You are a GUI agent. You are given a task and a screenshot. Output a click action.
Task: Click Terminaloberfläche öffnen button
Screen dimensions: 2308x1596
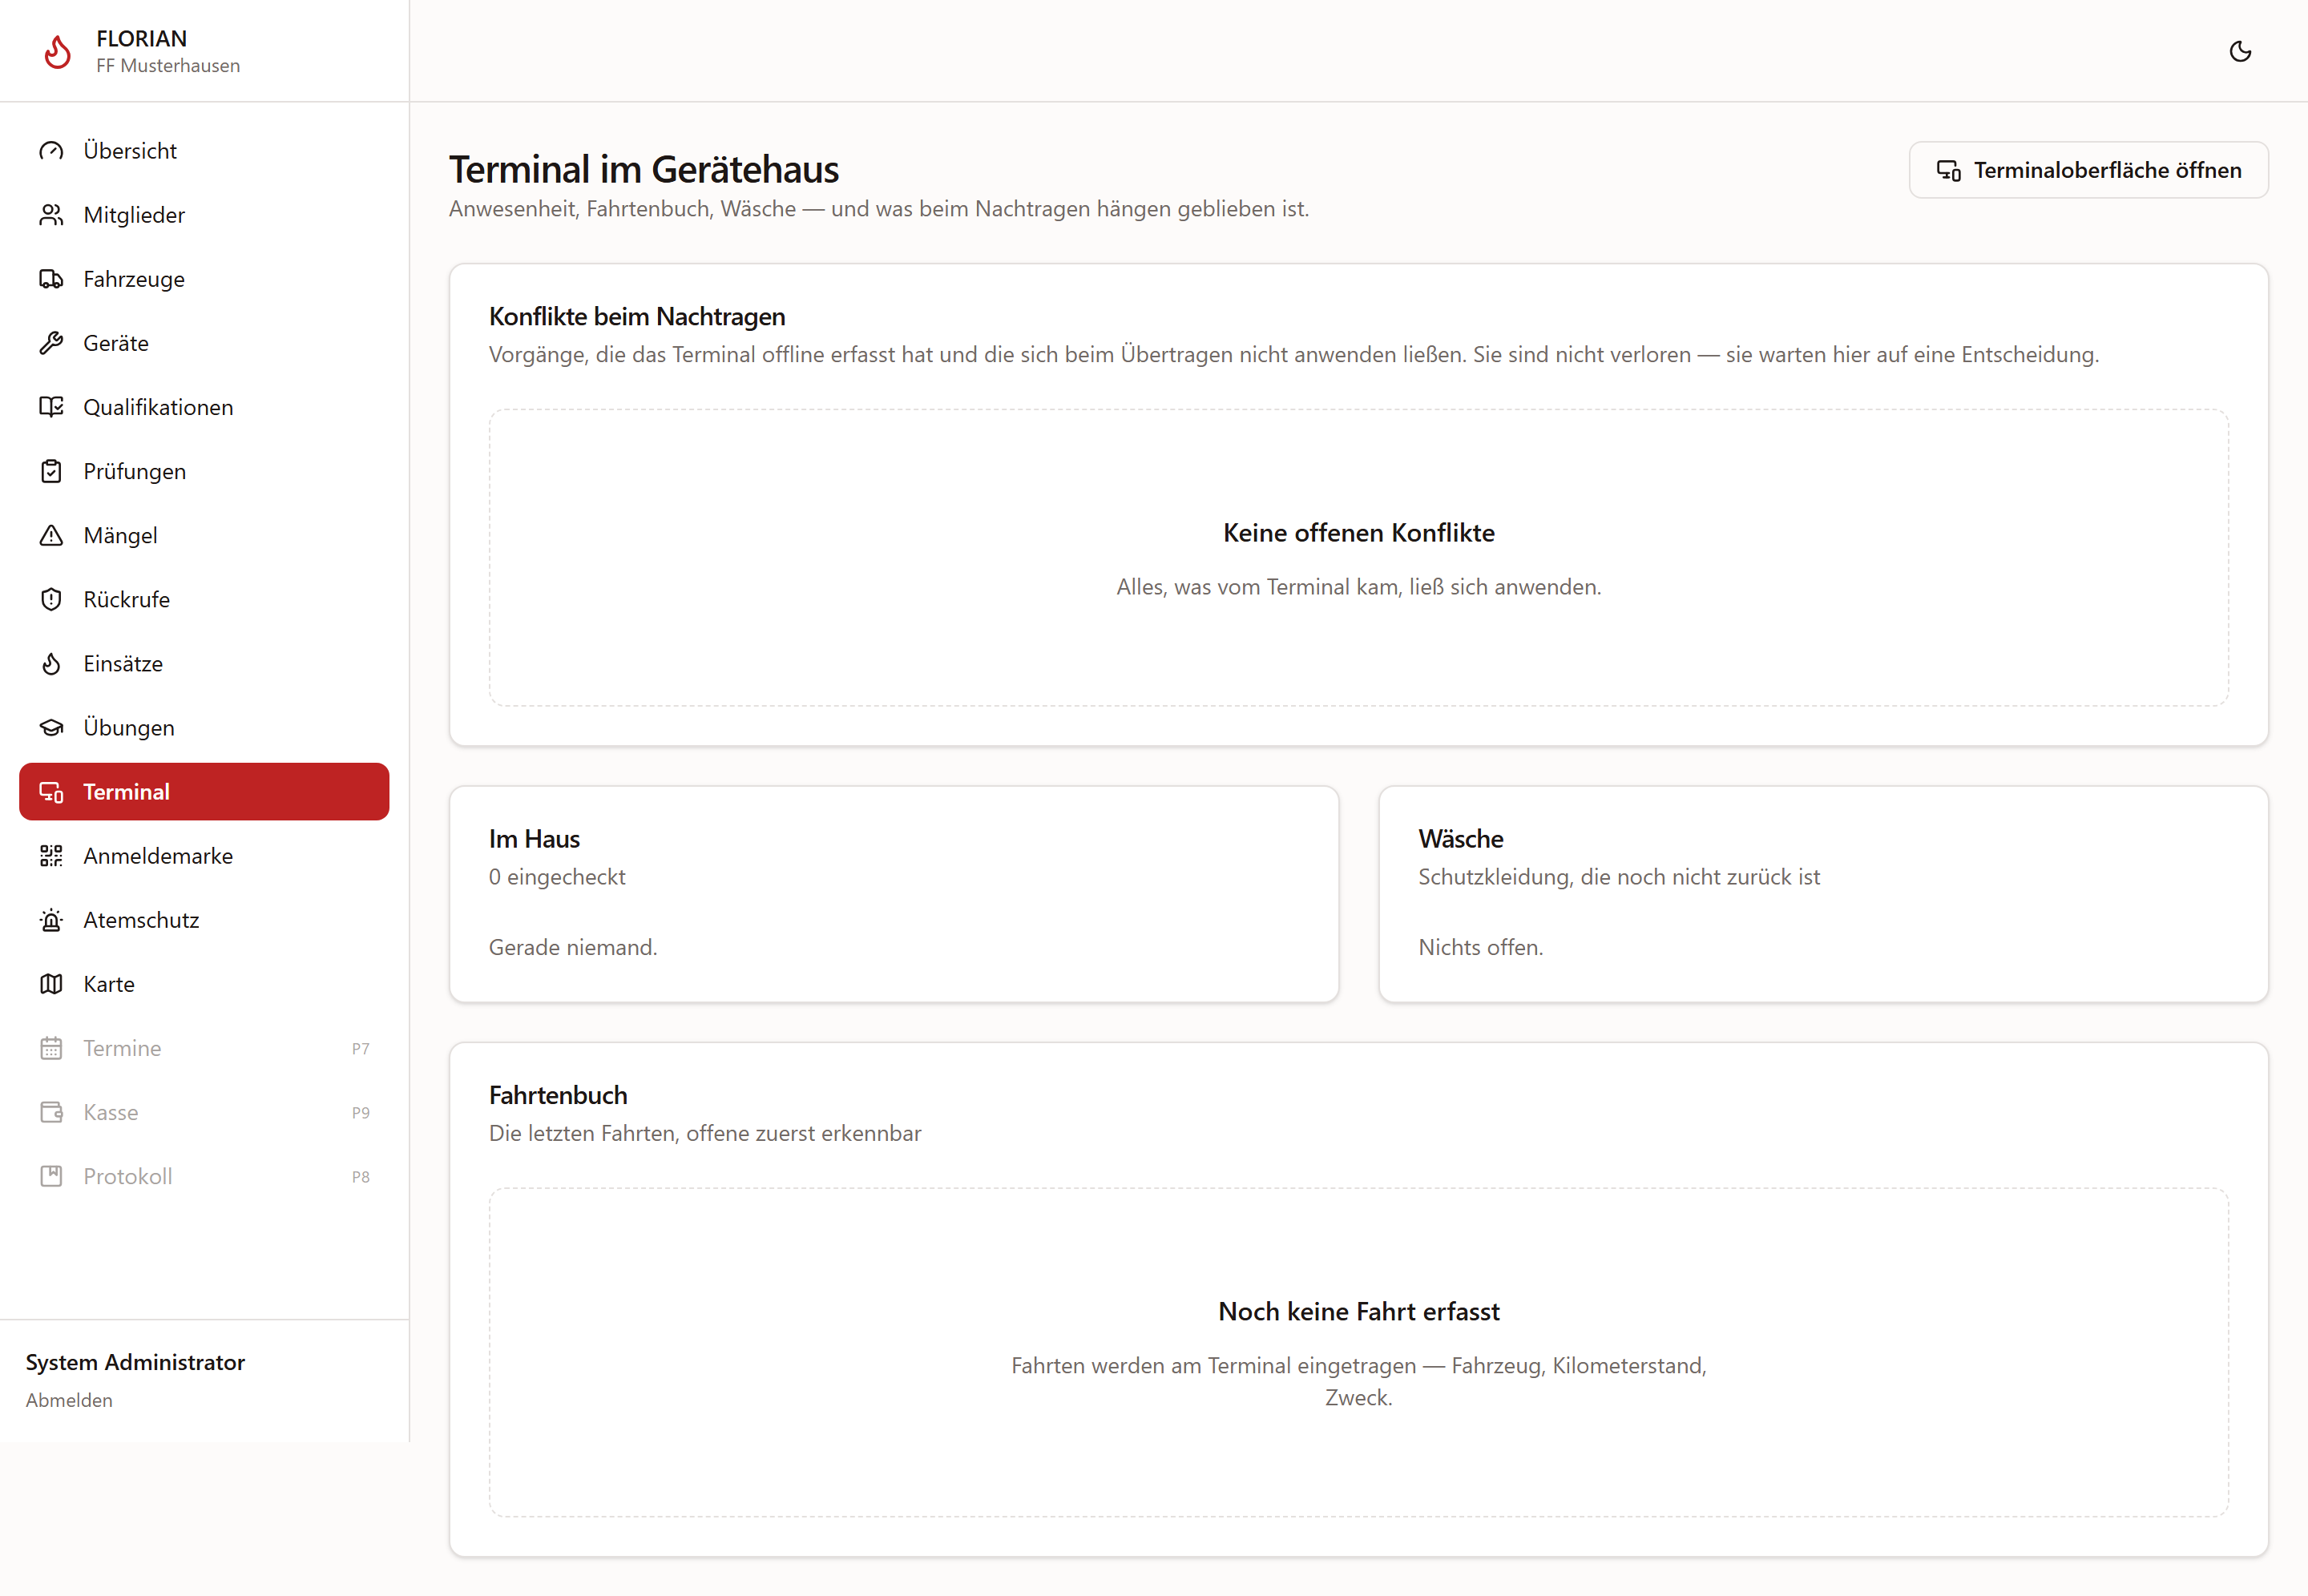coord(2088,170)
